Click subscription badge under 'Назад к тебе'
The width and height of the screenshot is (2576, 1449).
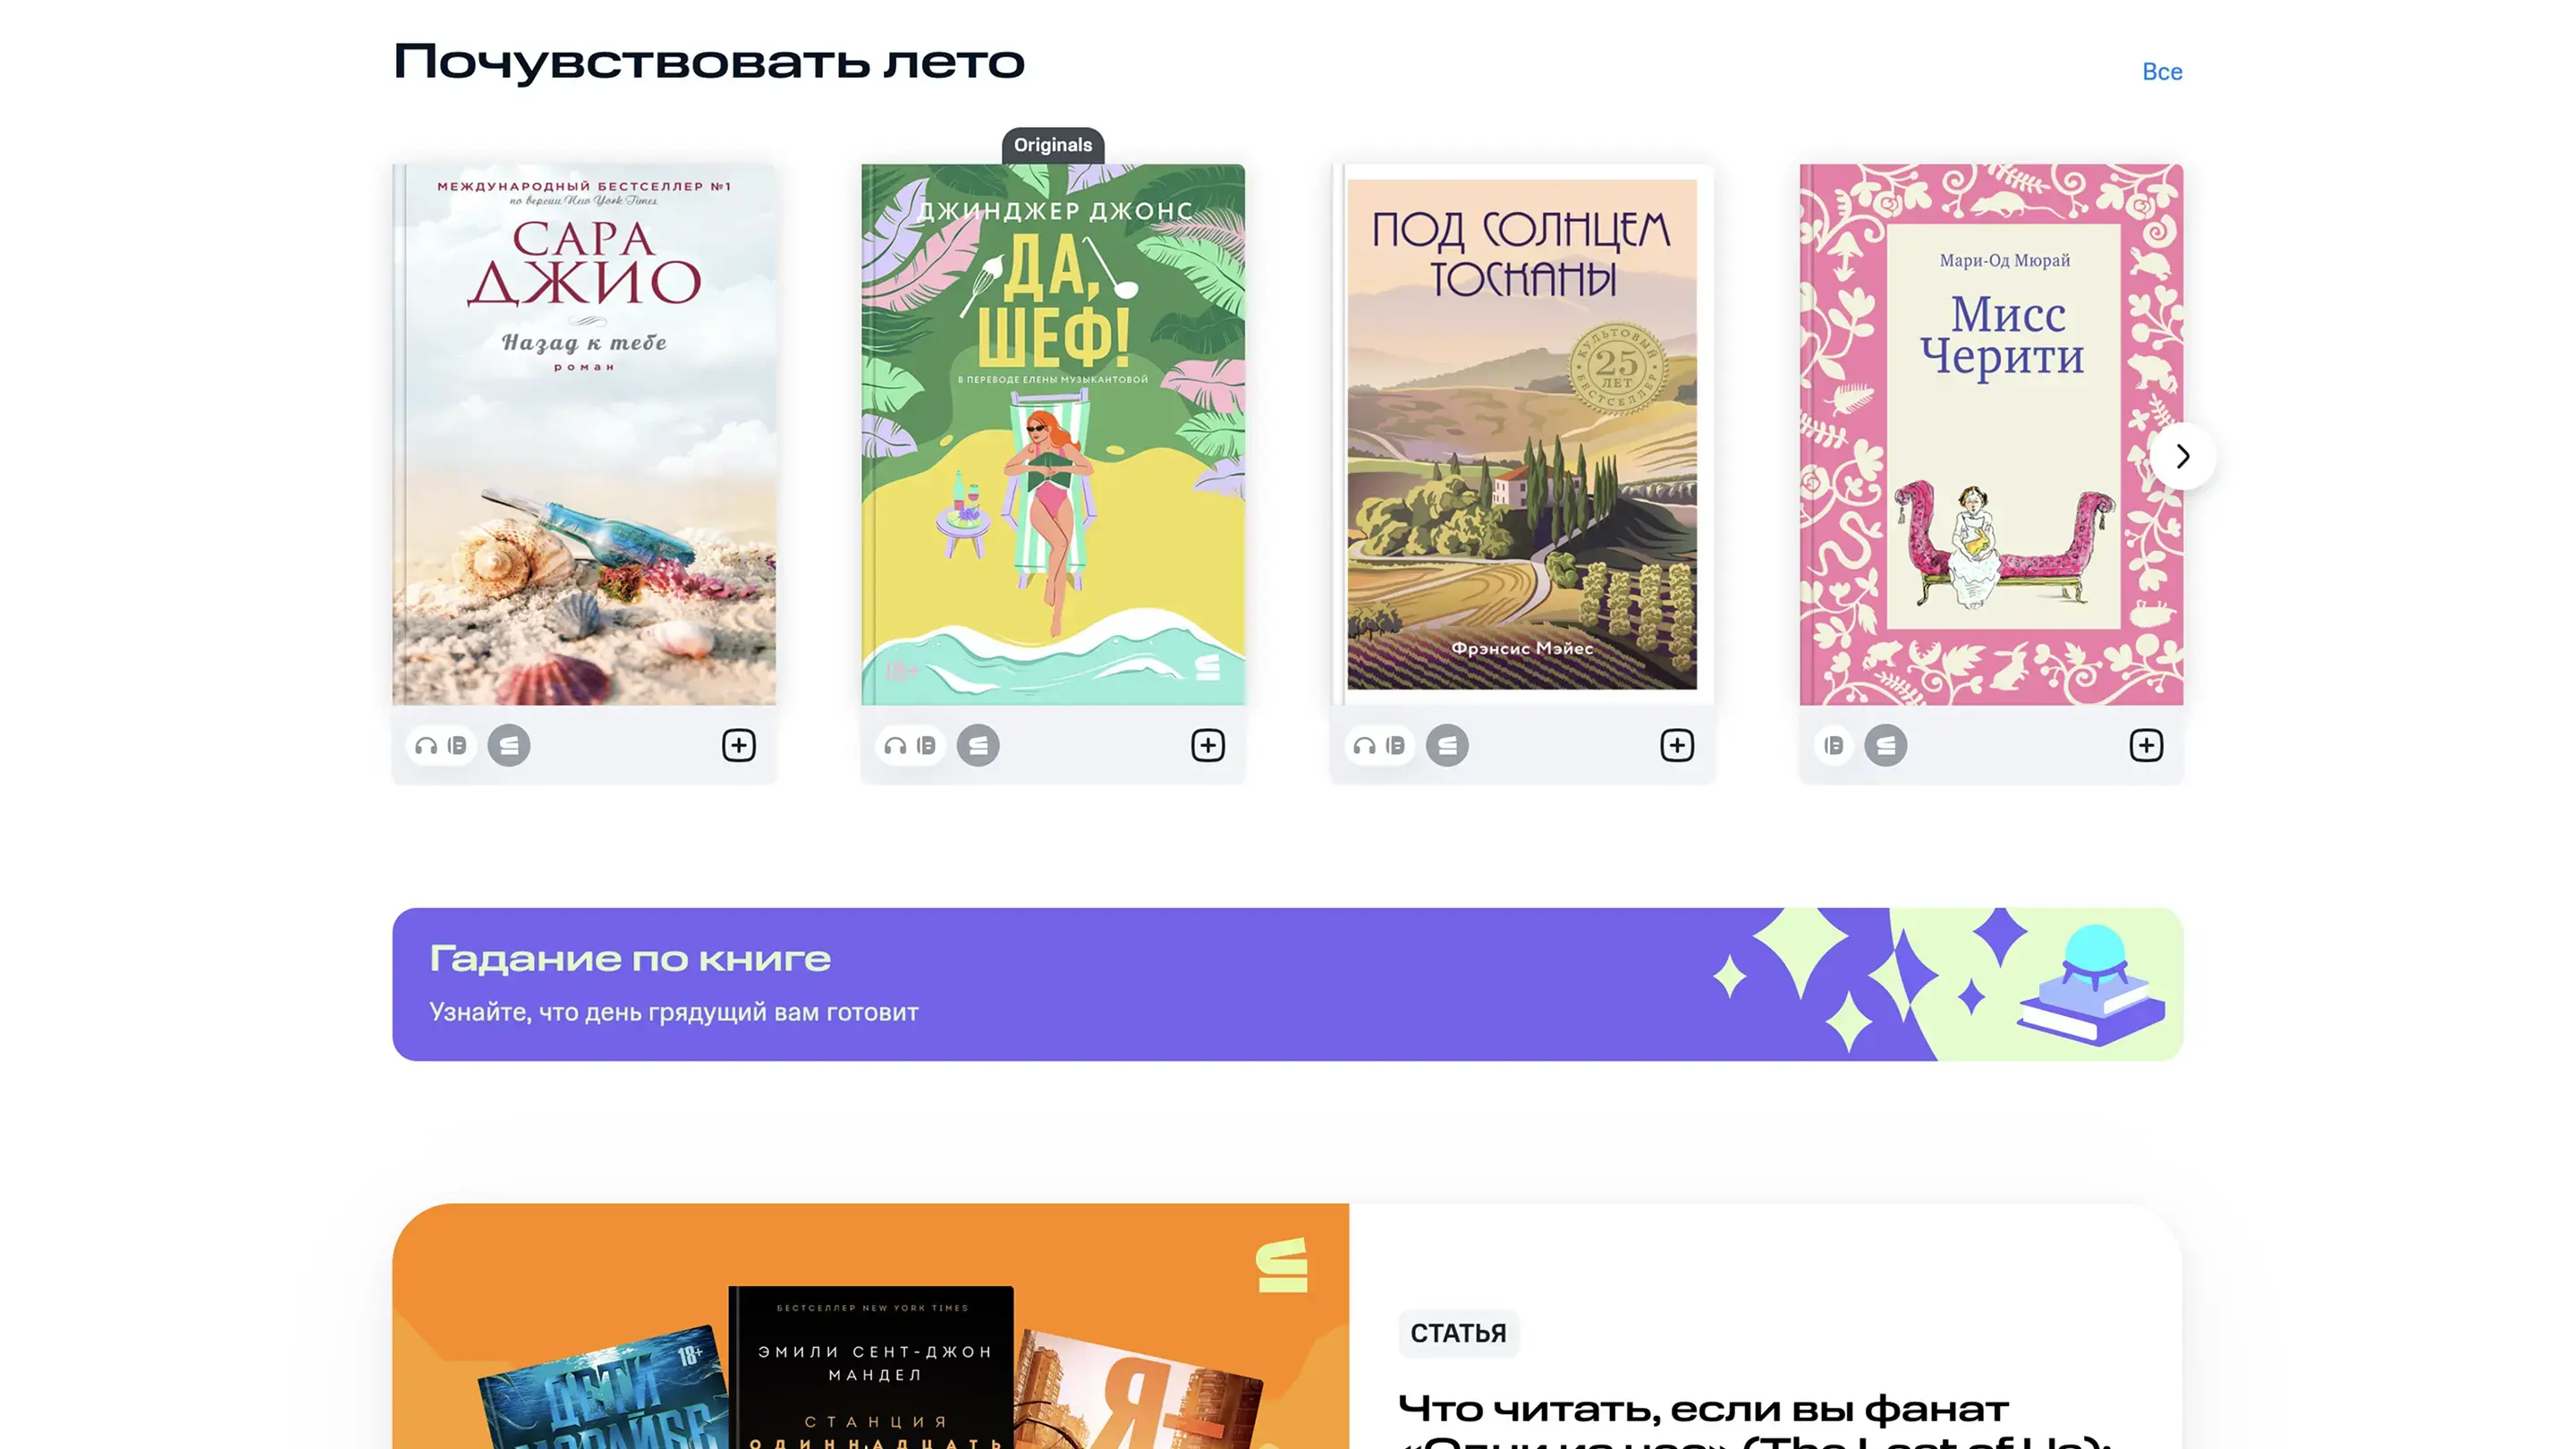[x=508, y=745]
